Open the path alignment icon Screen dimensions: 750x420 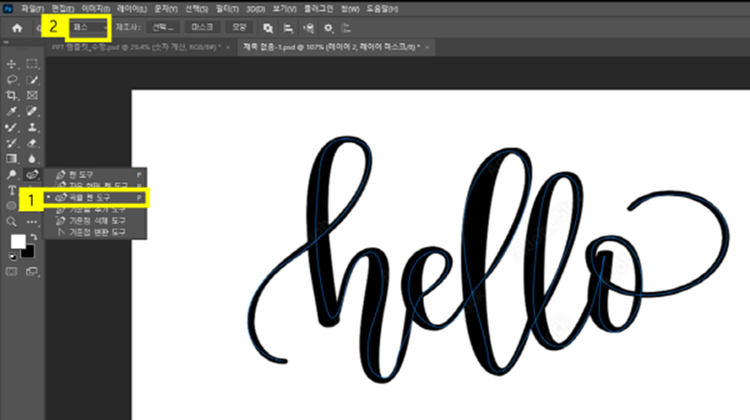click(288, 28)
